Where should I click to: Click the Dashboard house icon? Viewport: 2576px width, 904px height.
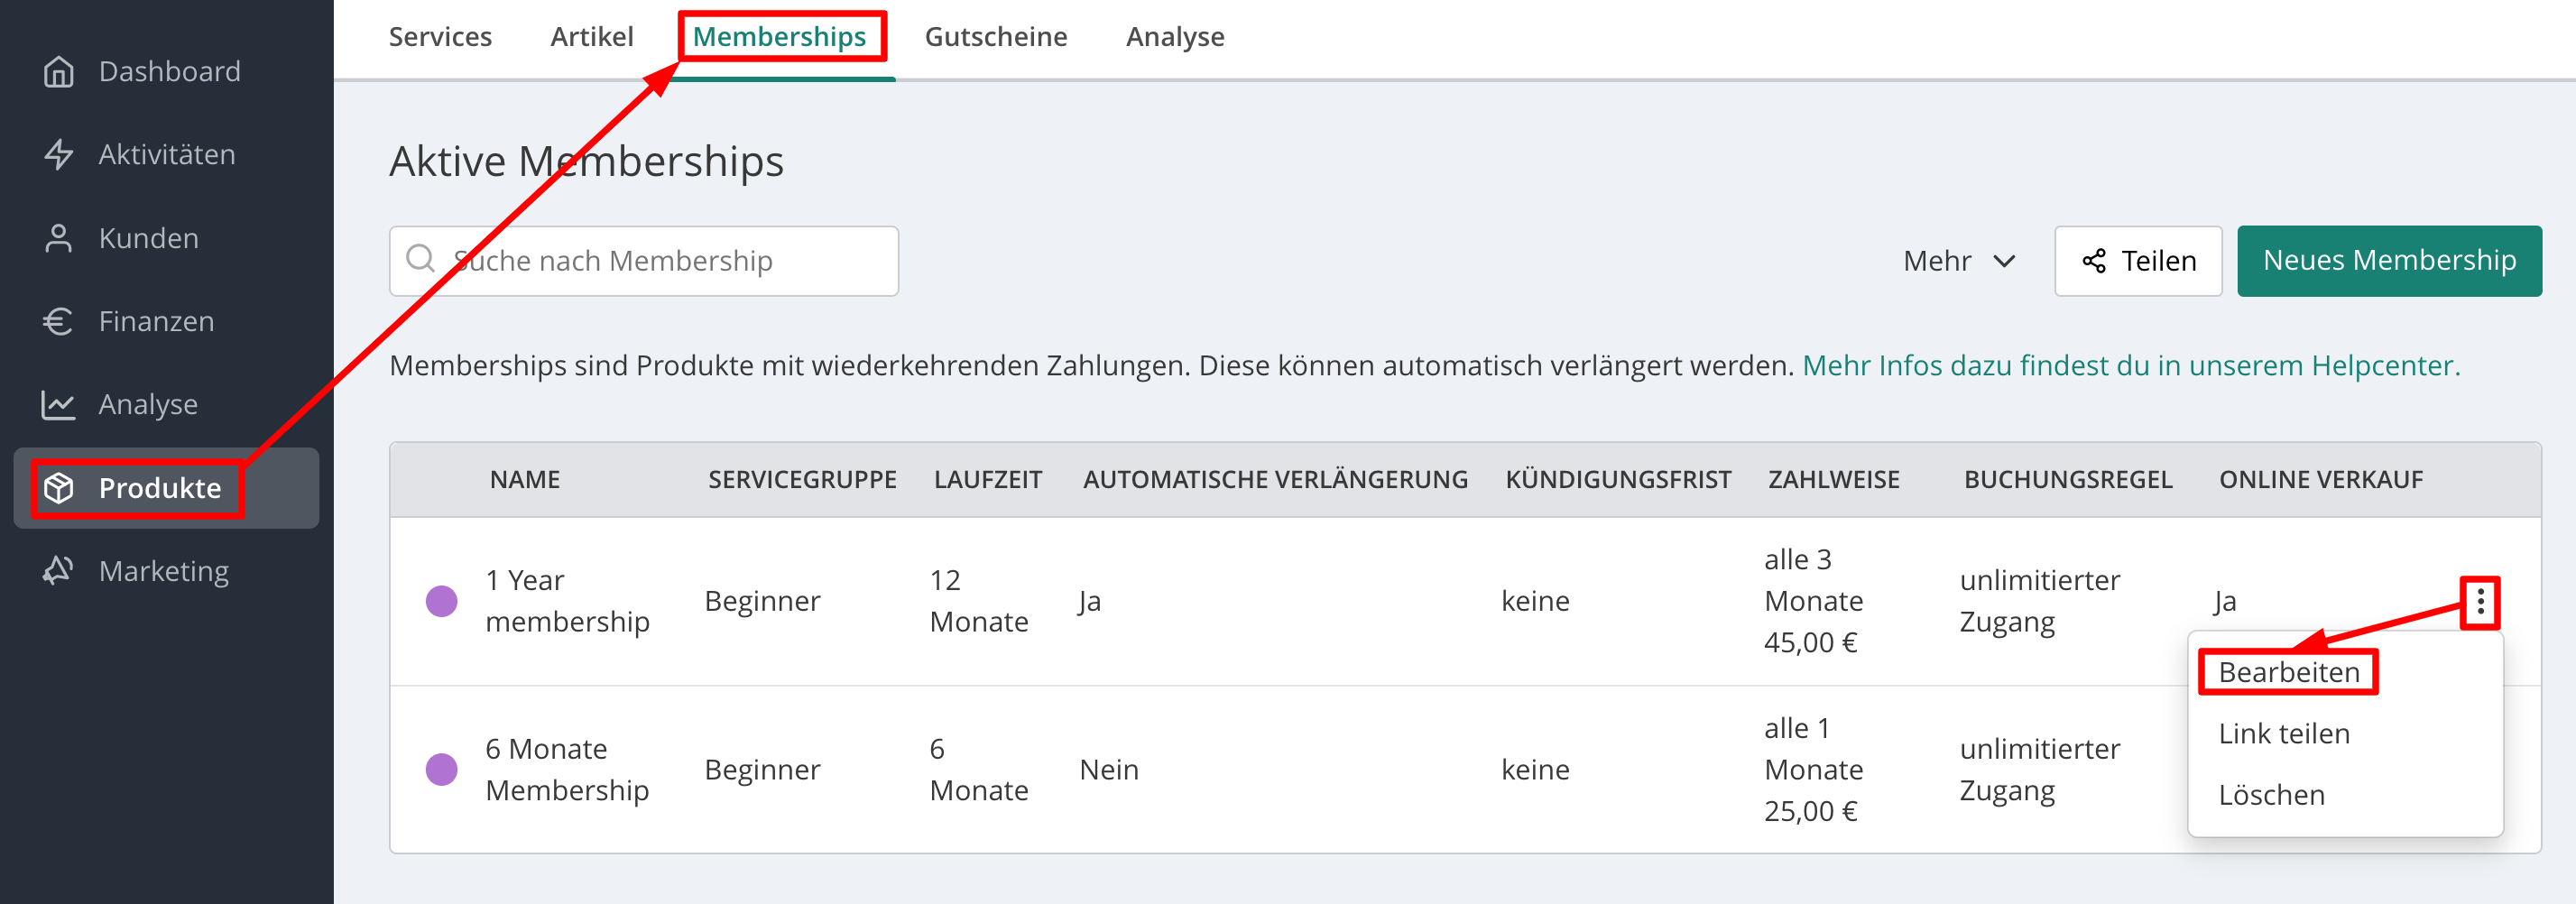tap(59, 71)
